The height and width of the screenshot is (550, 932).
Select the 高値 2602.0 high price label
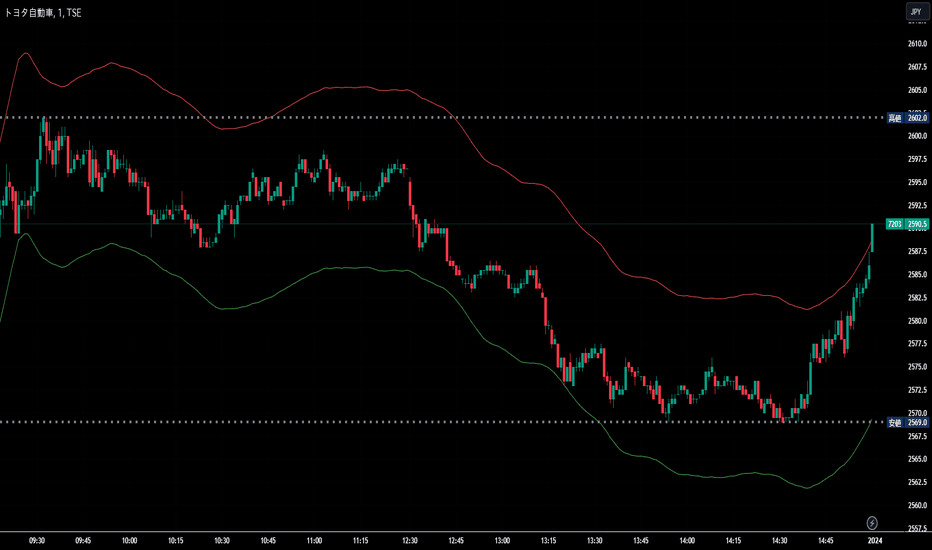[x=907, y=118]
